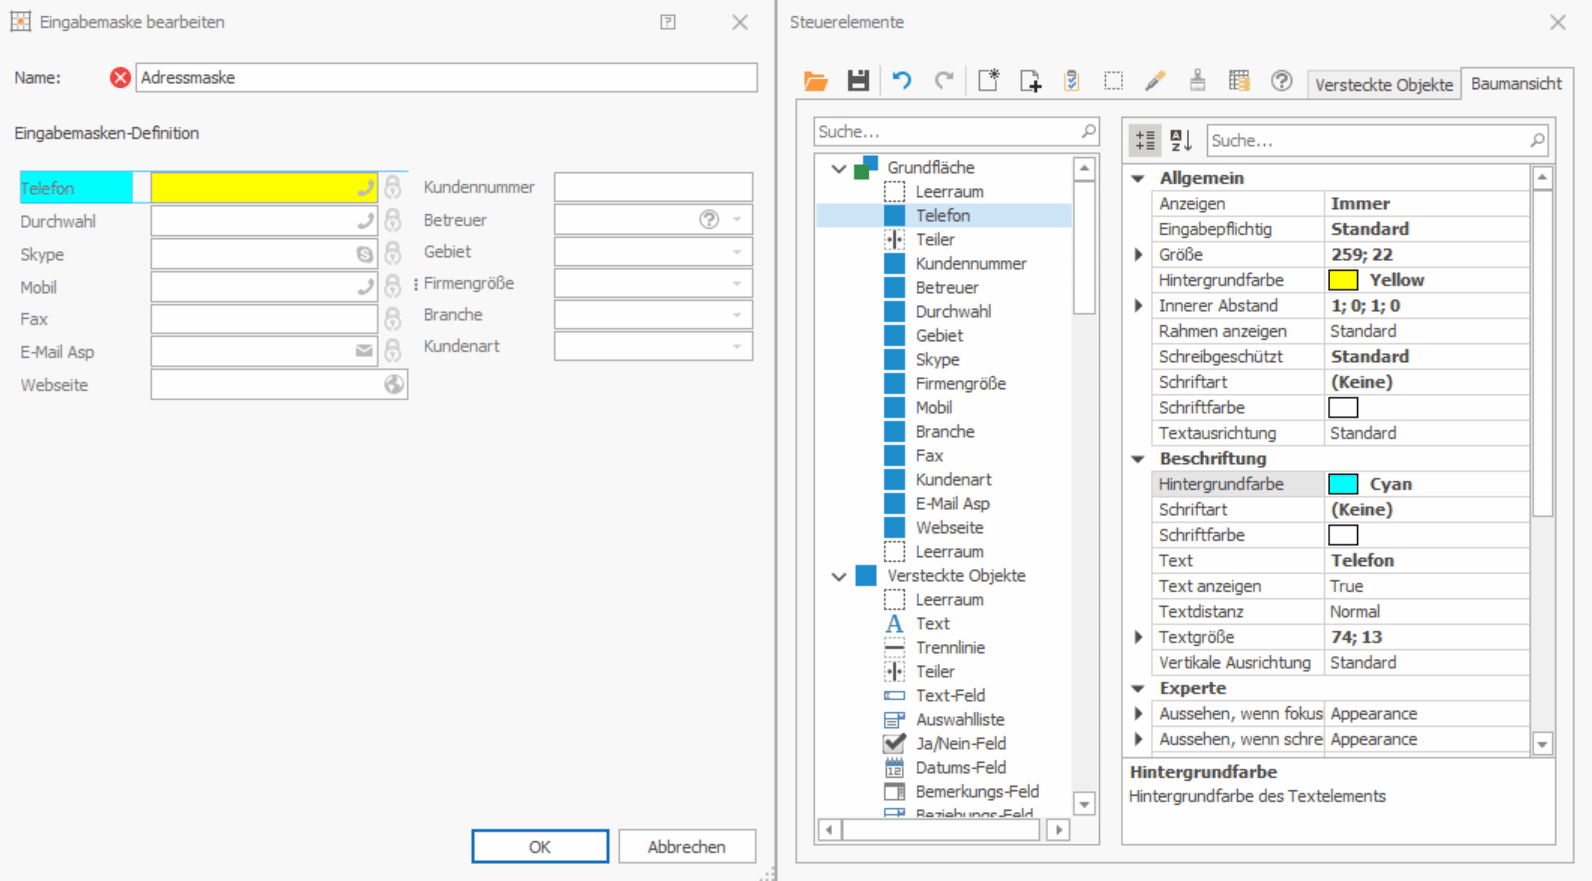Click the add page with plus icon
This screenshot has width=1592, height=881.
[x=1030, y=81]
